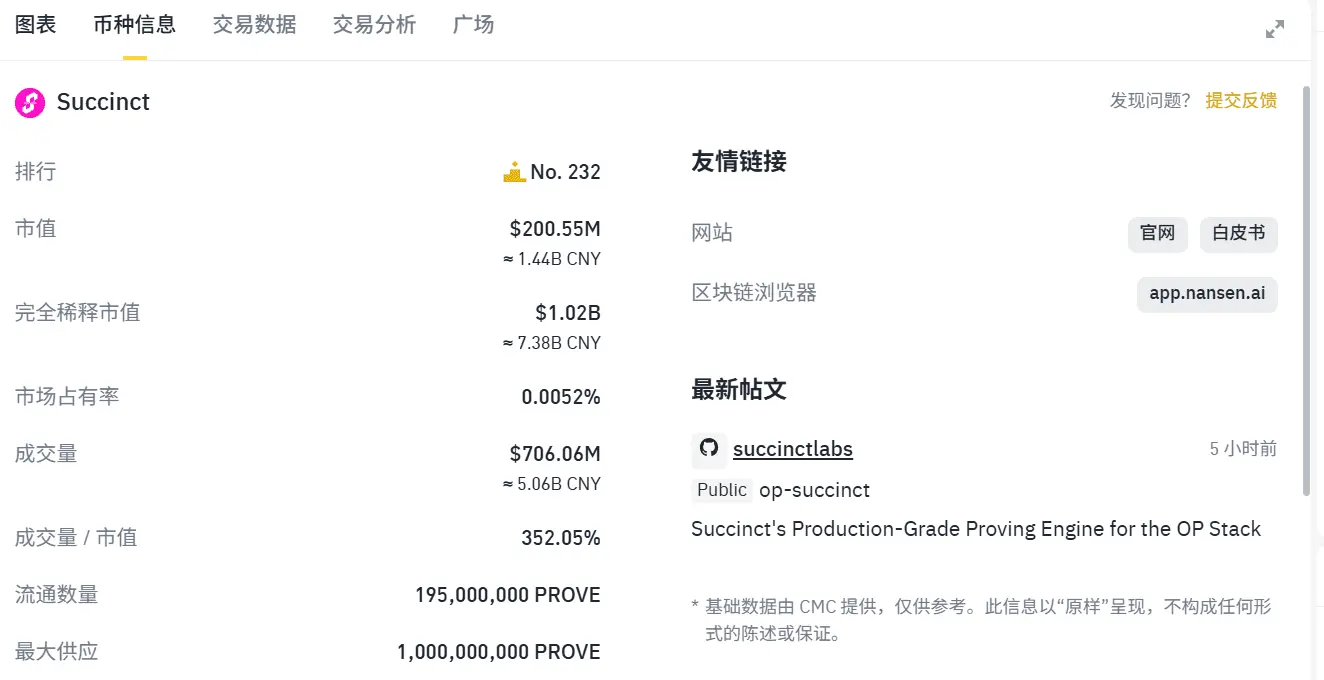Click the market share value 0.0052%
The width and height of the screenshot is (1324, 680).
coord(561,397)
